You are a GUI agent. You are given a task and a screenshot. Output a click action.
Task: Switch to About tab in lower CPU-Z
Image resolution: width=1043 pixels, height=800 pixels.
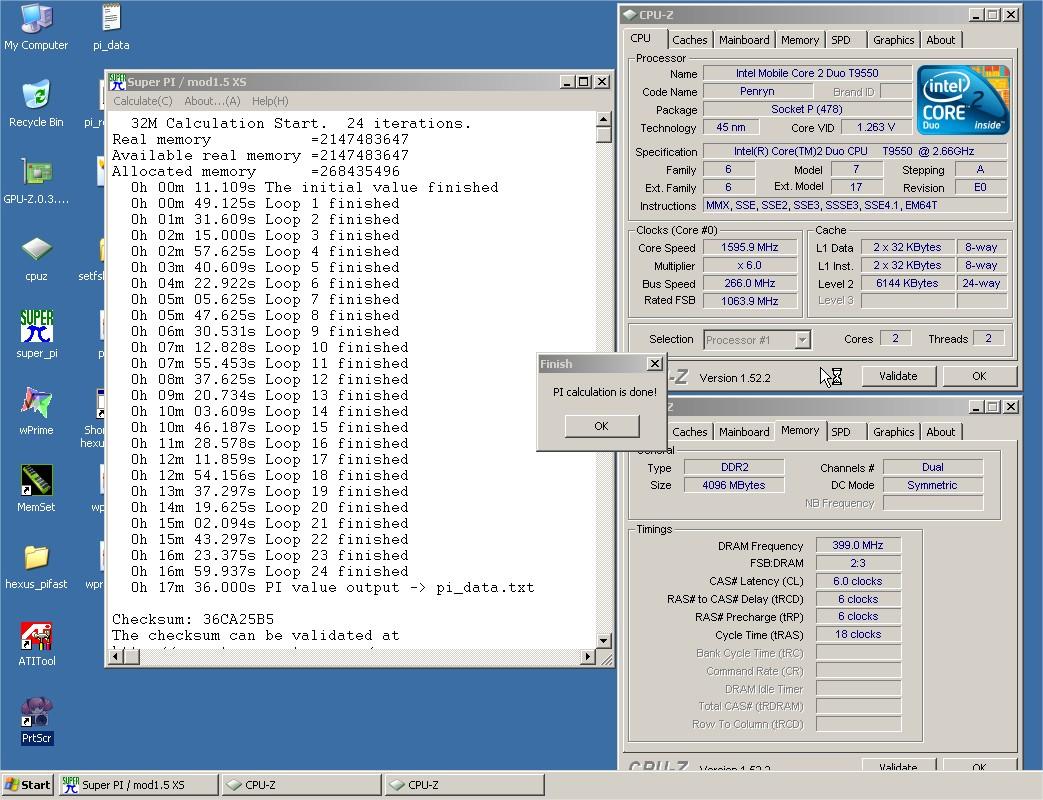pos(941,432)
